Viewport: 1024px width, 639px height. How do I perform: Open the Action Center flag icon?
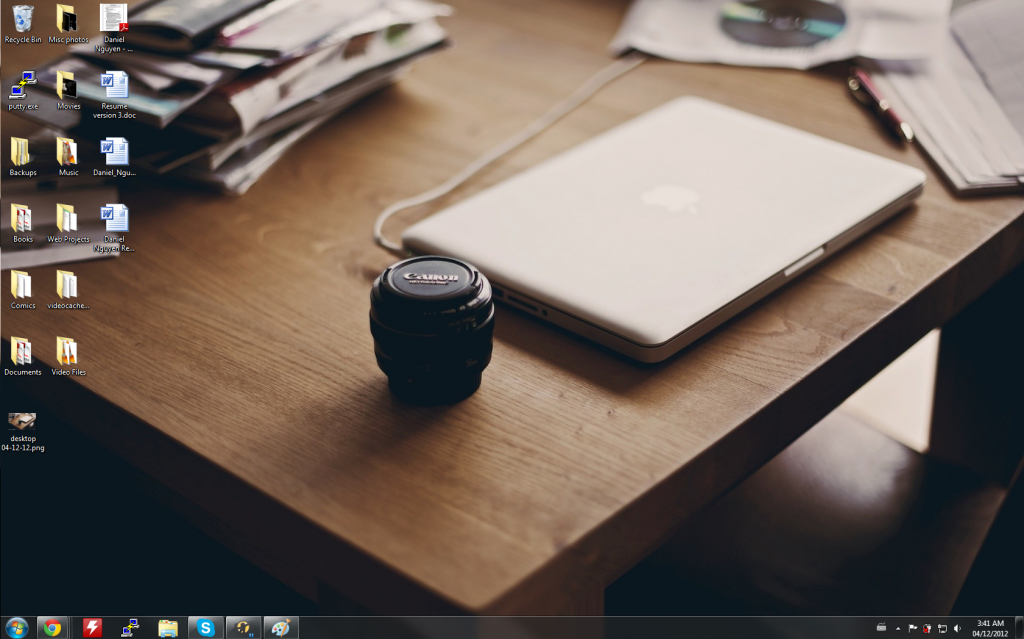pyautogui.click(x=912, y=629)
